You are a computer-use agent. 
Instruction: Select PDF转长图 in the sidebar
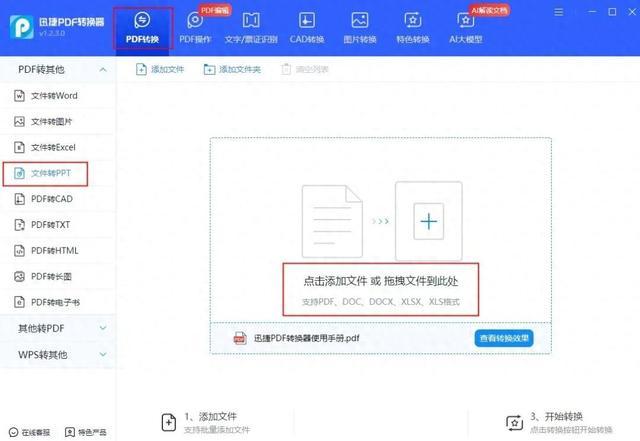click(57, 276)
